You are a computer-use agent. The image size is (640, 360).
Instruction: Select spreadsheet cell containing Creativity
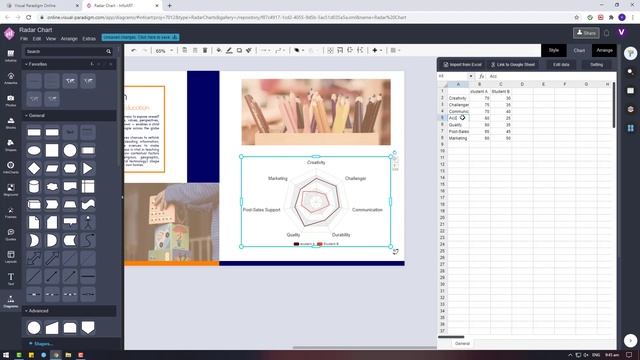coord(458,98)
